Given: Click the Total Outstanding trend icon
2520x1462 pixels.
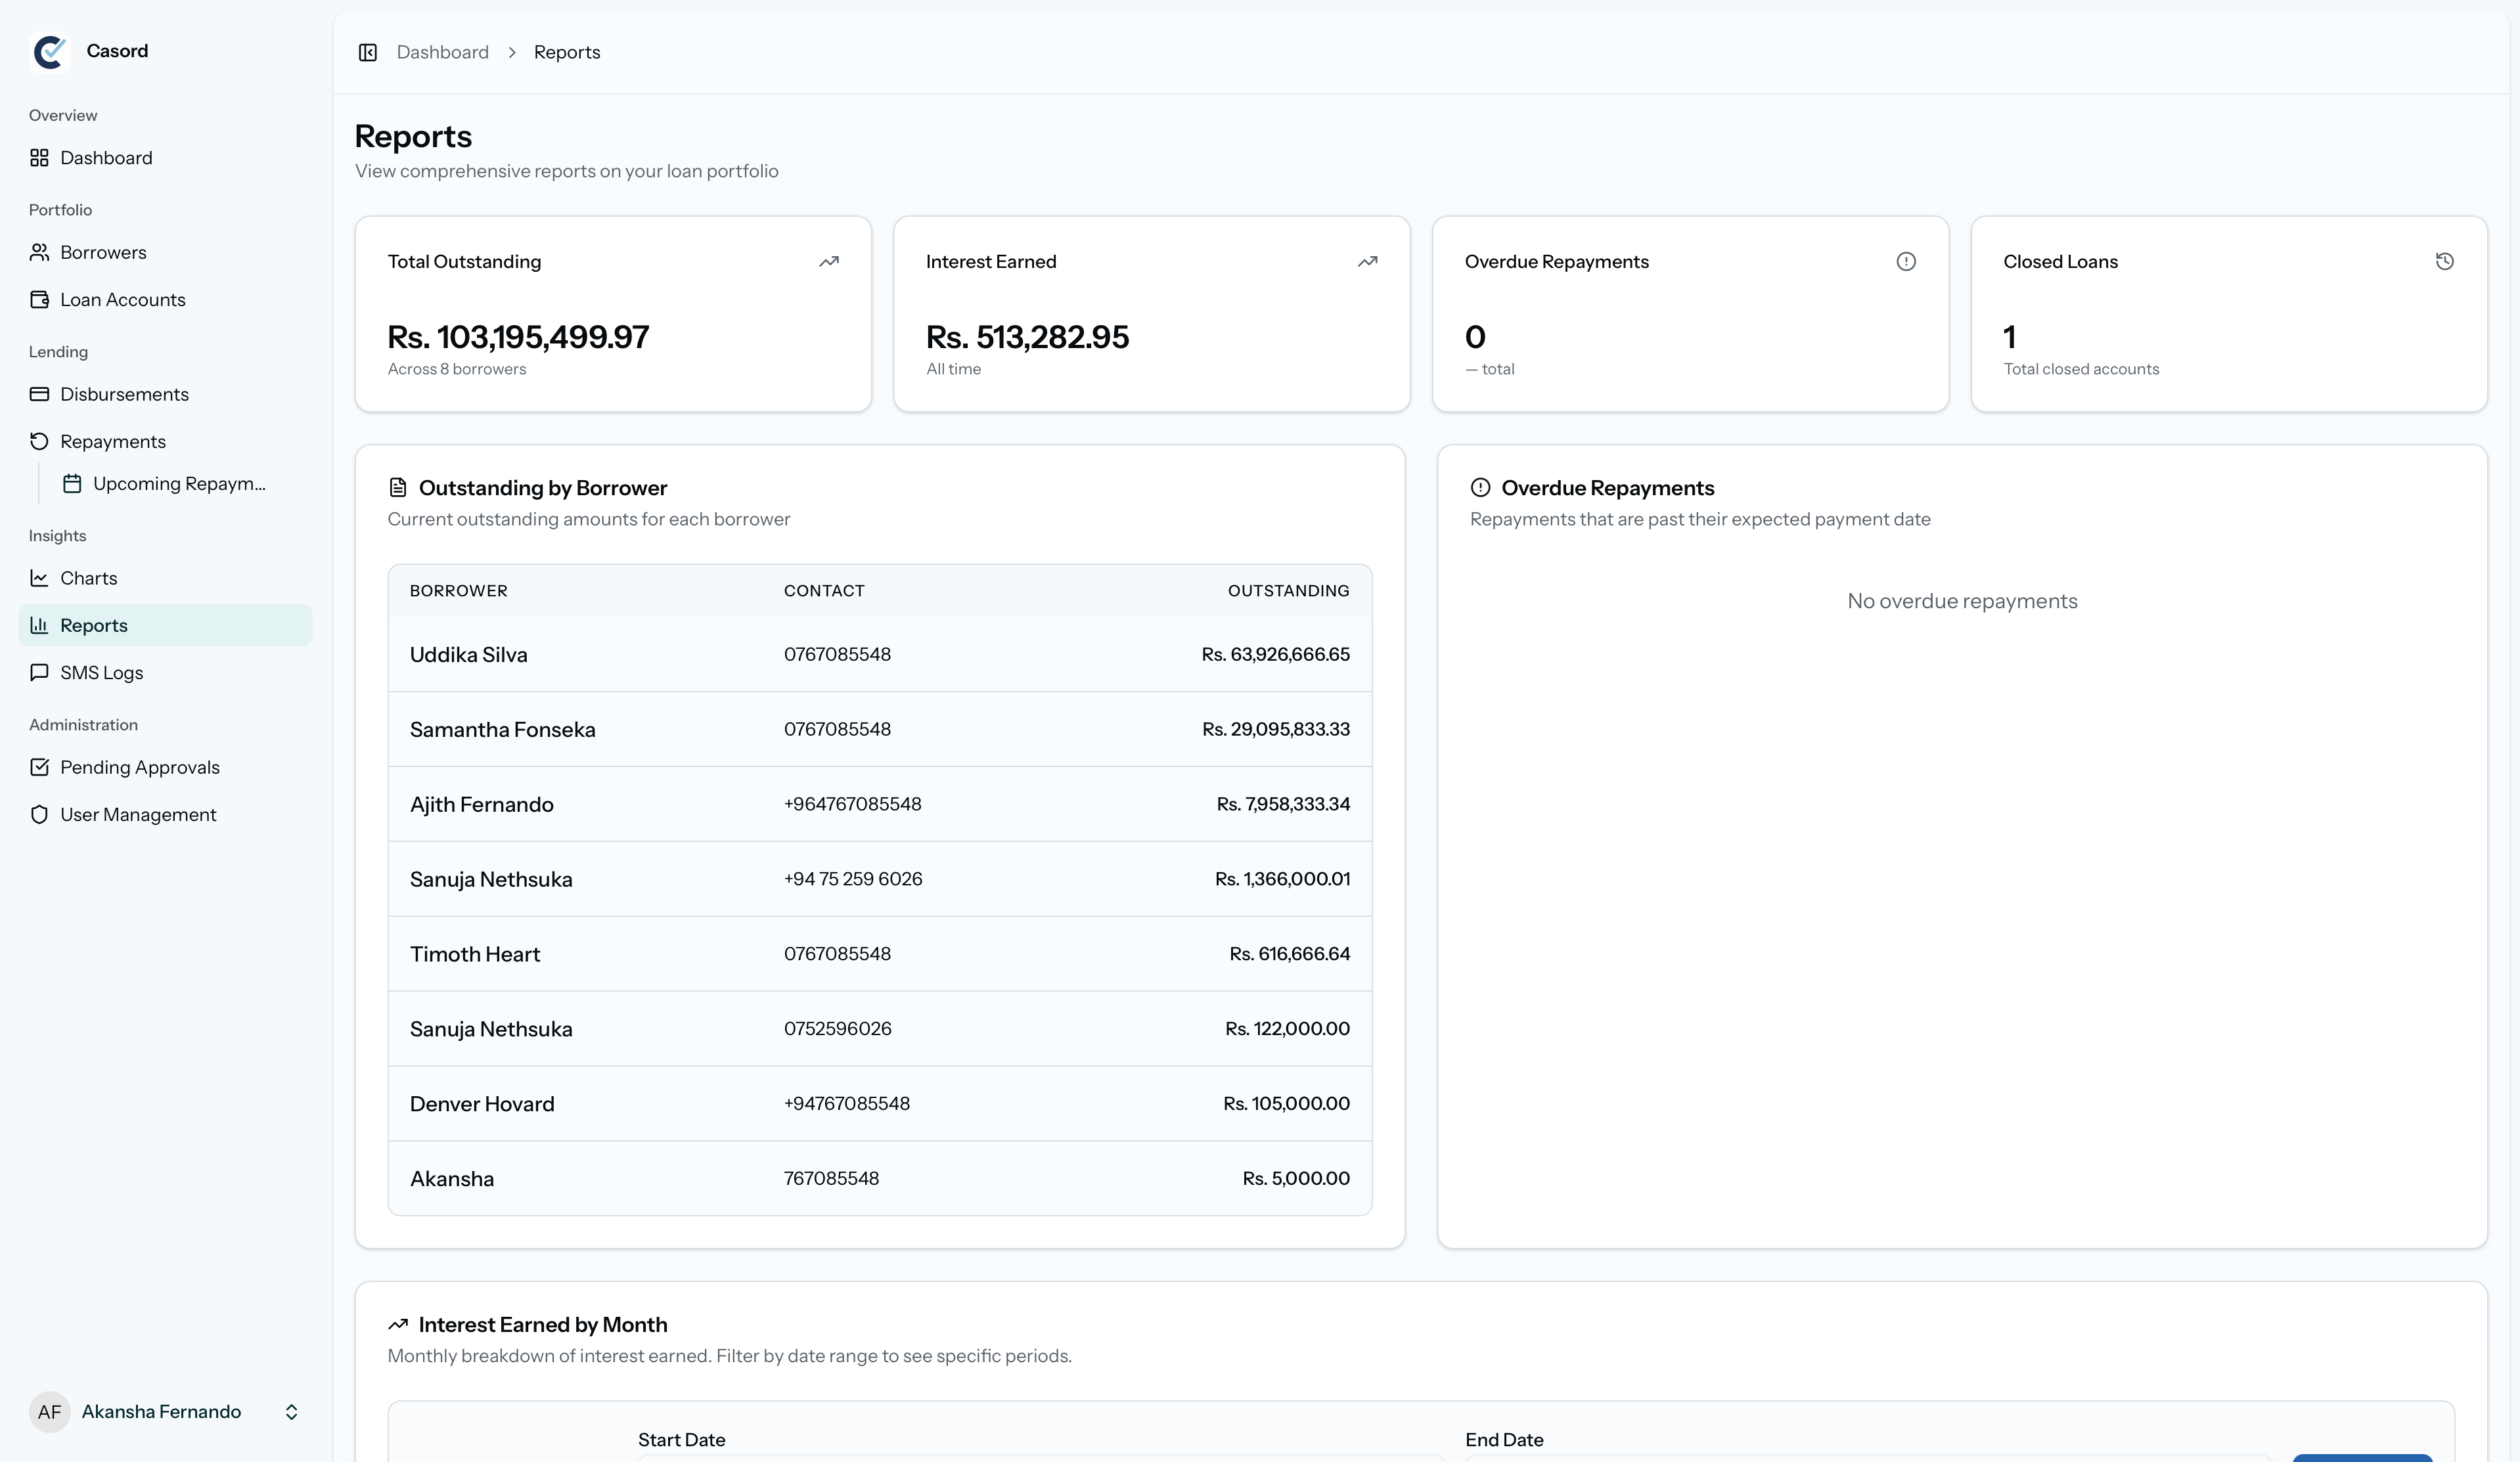Looking at the screenshot, I should 828,262.
